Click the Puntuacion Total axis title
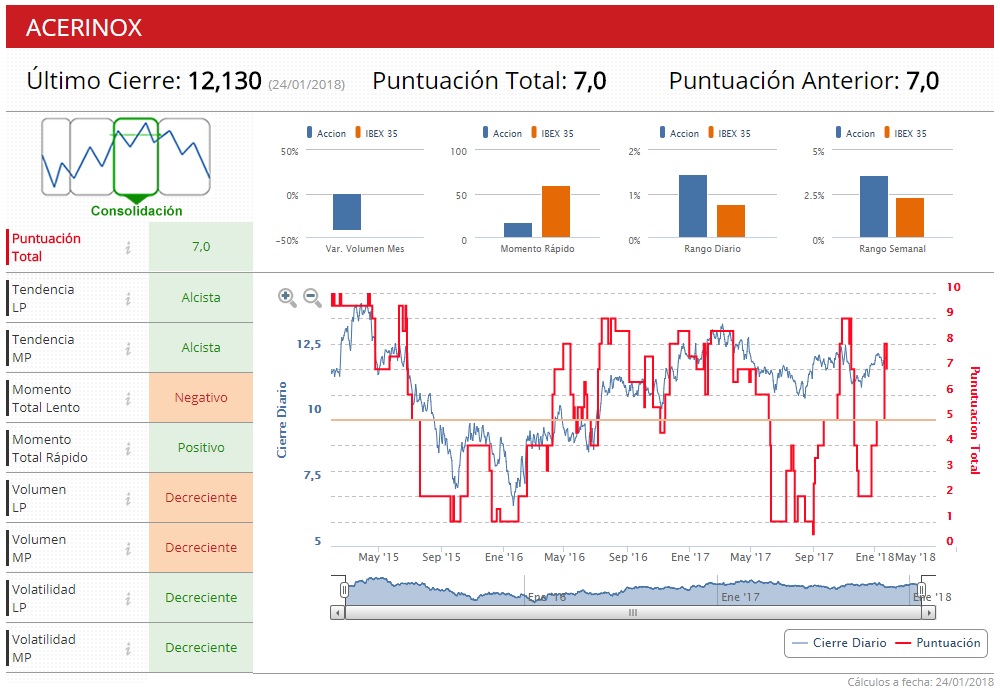The image size is (1000, 694). [974, 420]
